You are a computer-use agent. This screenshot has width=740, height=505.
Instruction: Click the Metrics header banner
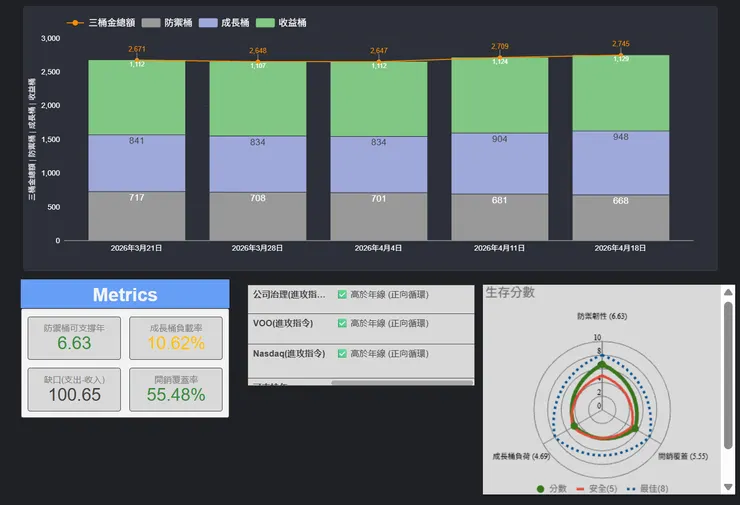125,294
